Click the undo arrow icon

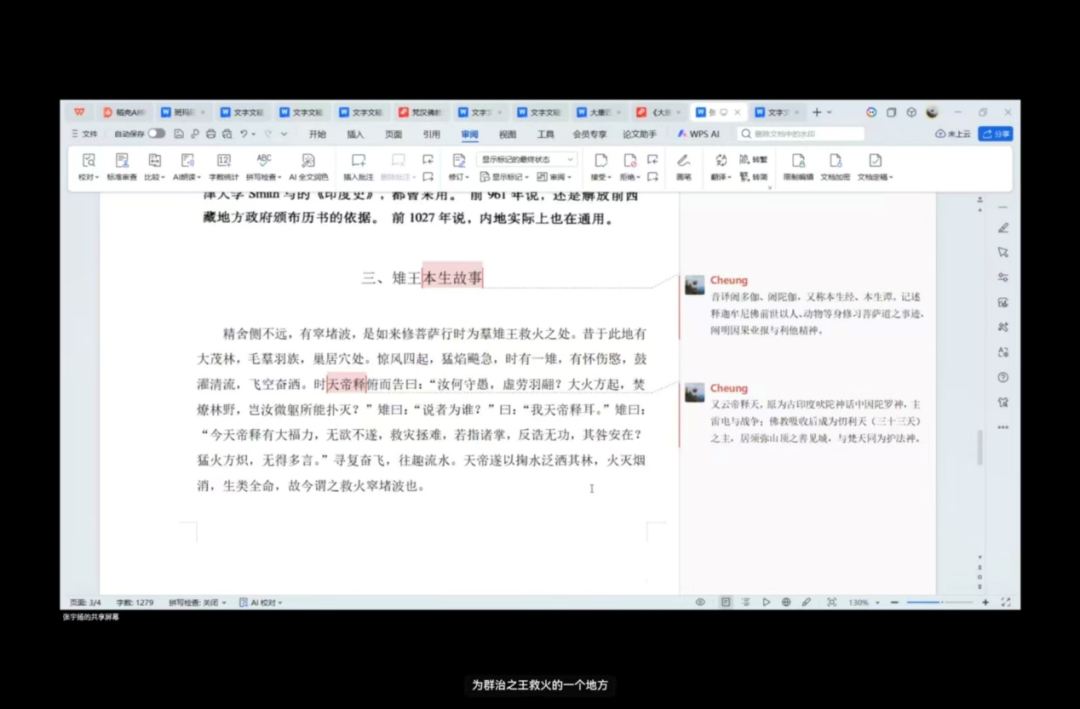tap(244, 134)
